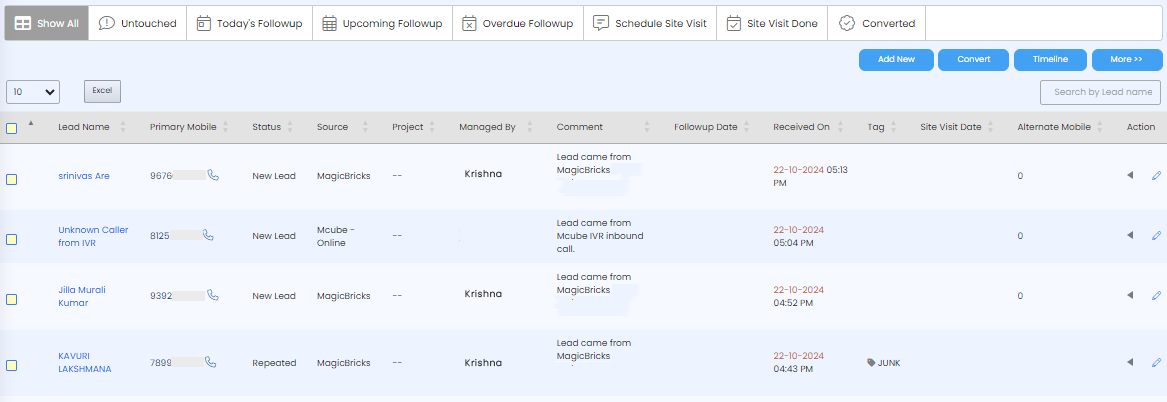1167x402 pixels.
Task: Sort by Primary Mobile column arrows
Action: click(226, 127)
